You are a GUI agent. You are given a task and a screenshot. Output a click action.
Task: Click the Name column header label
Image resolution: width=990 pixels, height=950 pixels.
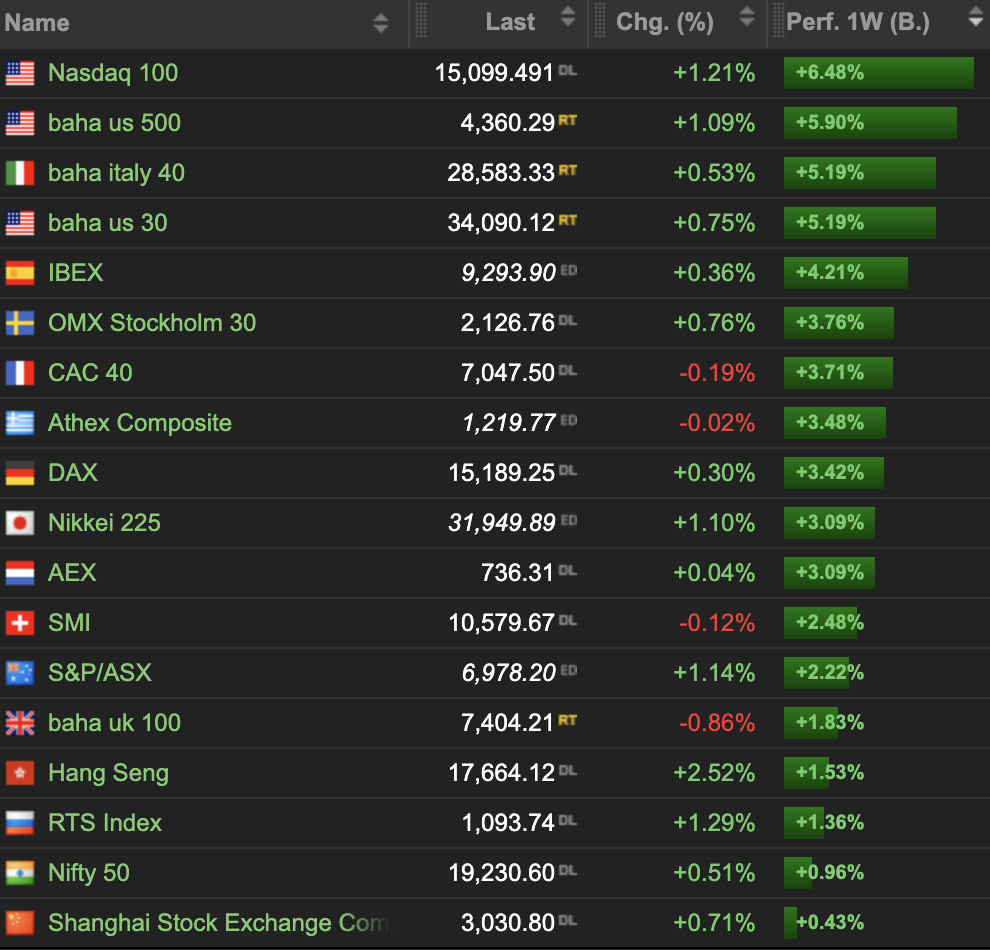[37, 23]
